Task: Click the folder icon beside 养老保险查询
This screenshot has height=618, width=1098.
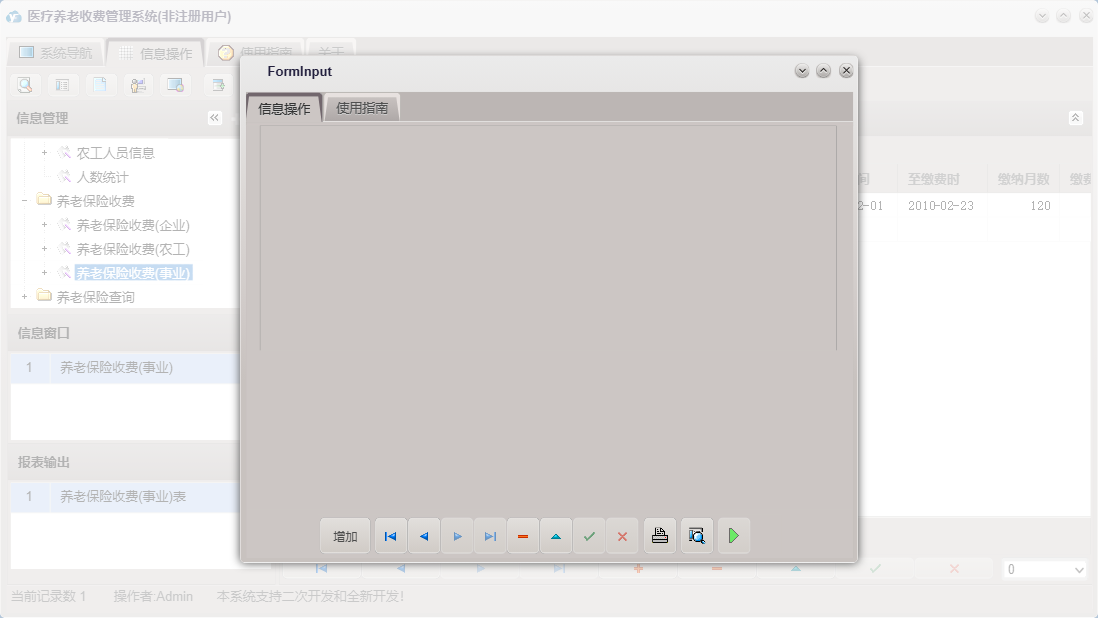Action: click(44, 296)
